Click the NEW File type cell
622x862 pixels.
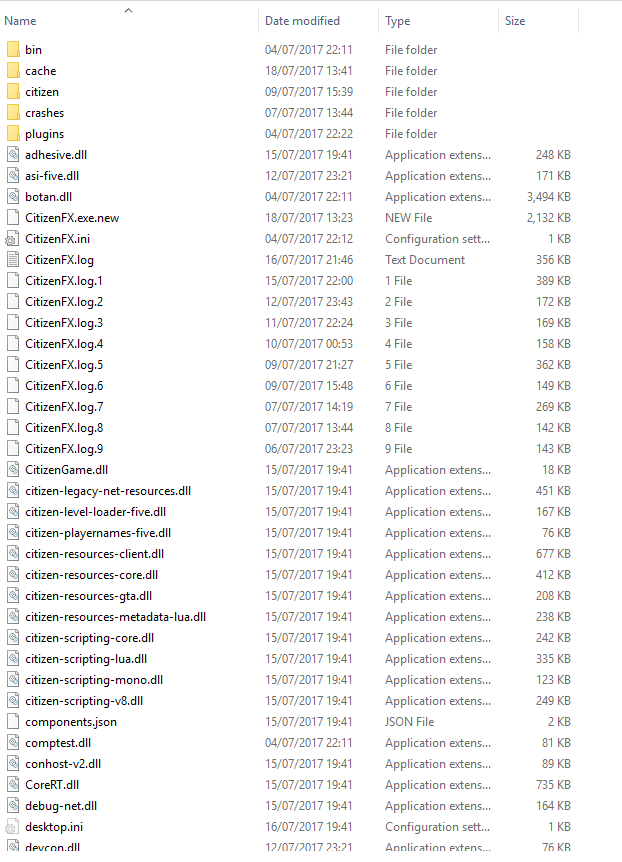click(x=409, y=218)
